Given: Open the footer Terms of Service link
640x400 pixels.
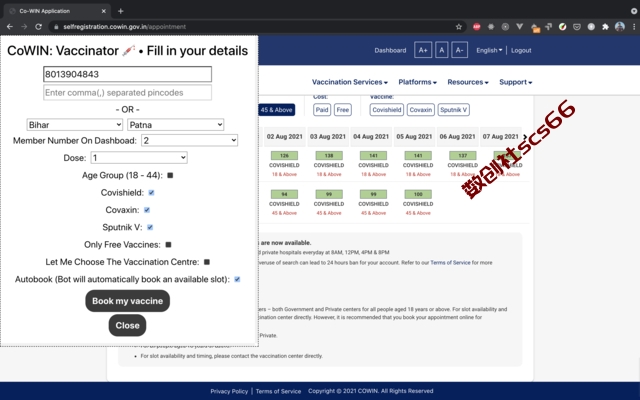Looking at the screenshot, I should 278,391.
